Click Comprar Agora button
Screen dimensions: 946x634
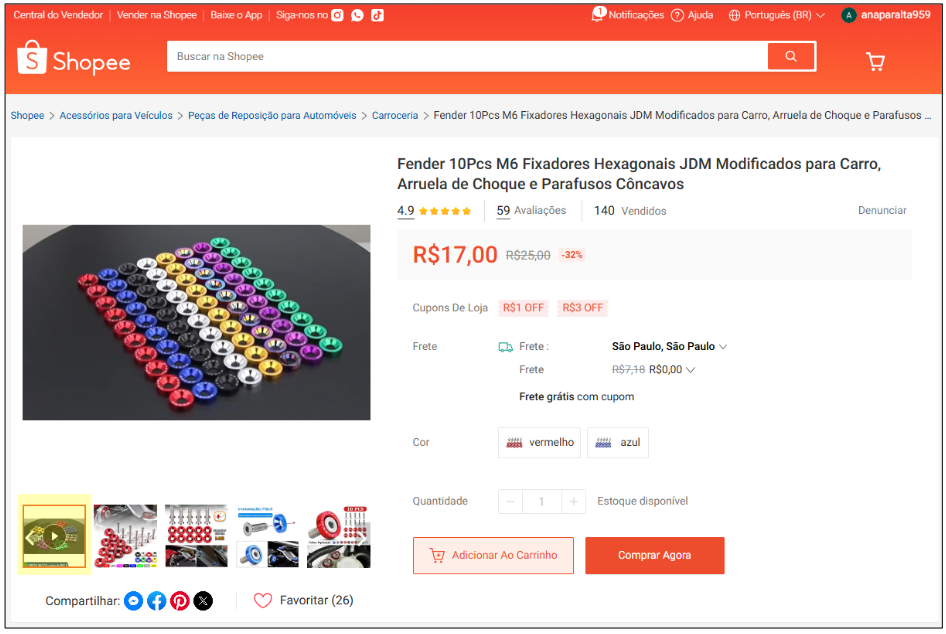654,556
